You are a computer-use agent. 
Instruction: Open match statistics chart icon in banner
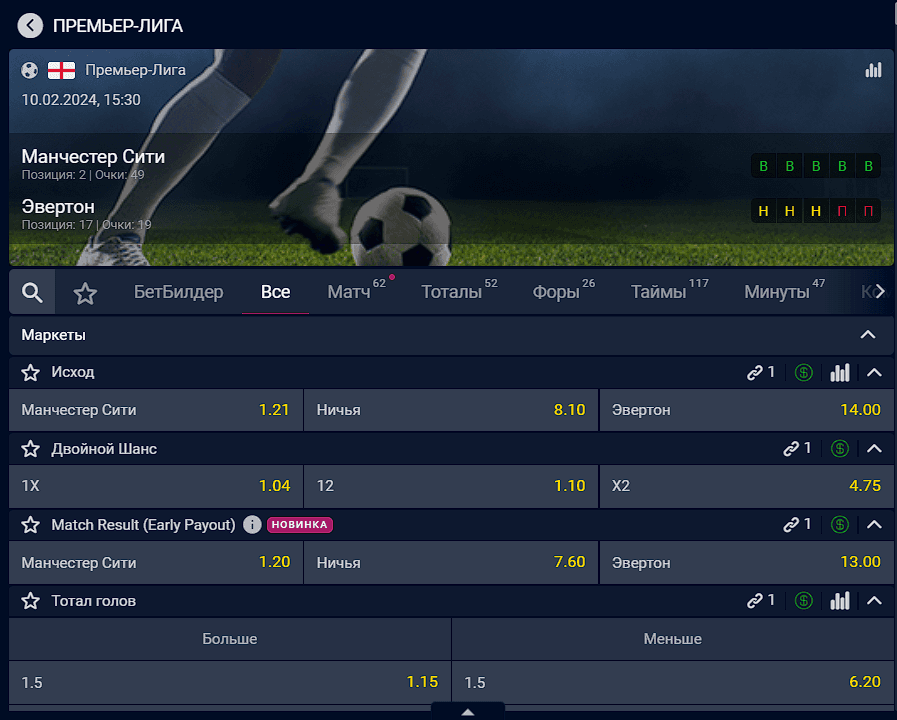point(873,70)
